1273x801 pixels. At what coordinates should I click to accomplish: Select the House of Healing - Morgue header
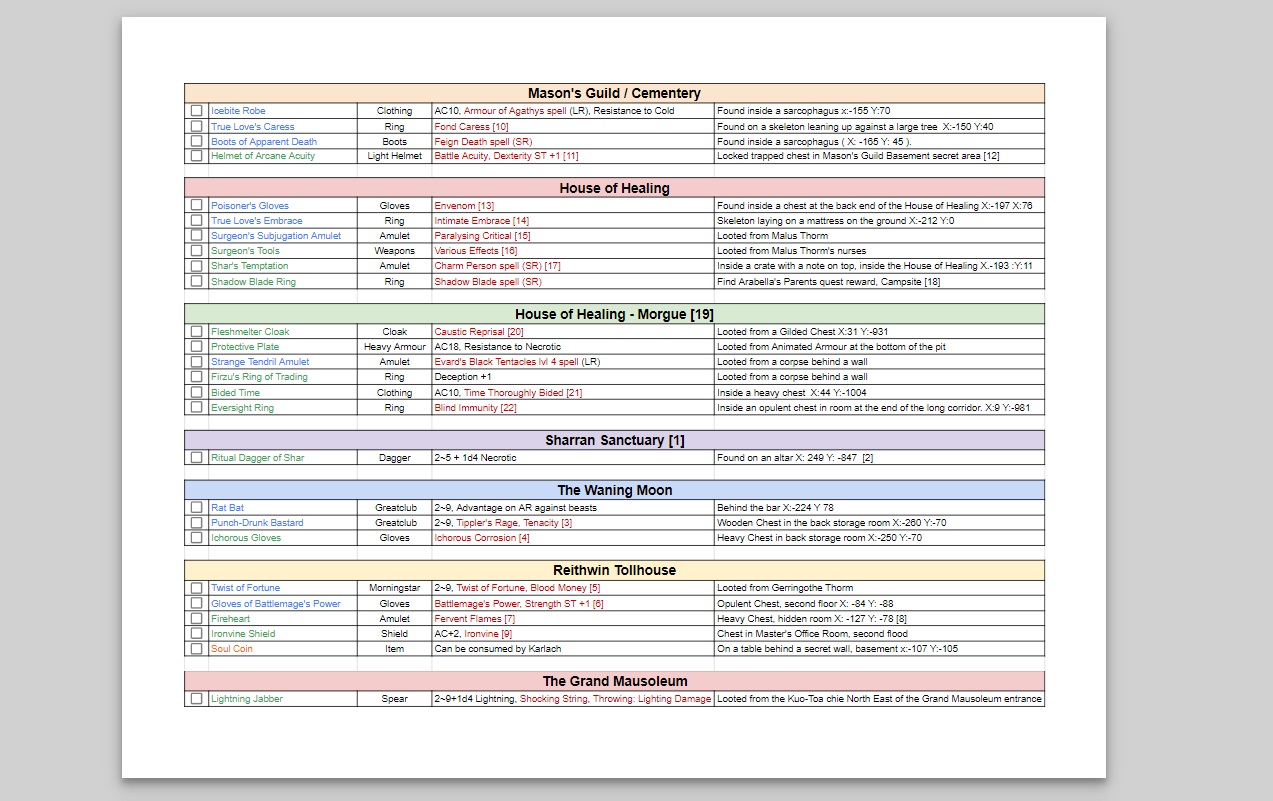tap(614, 314)
